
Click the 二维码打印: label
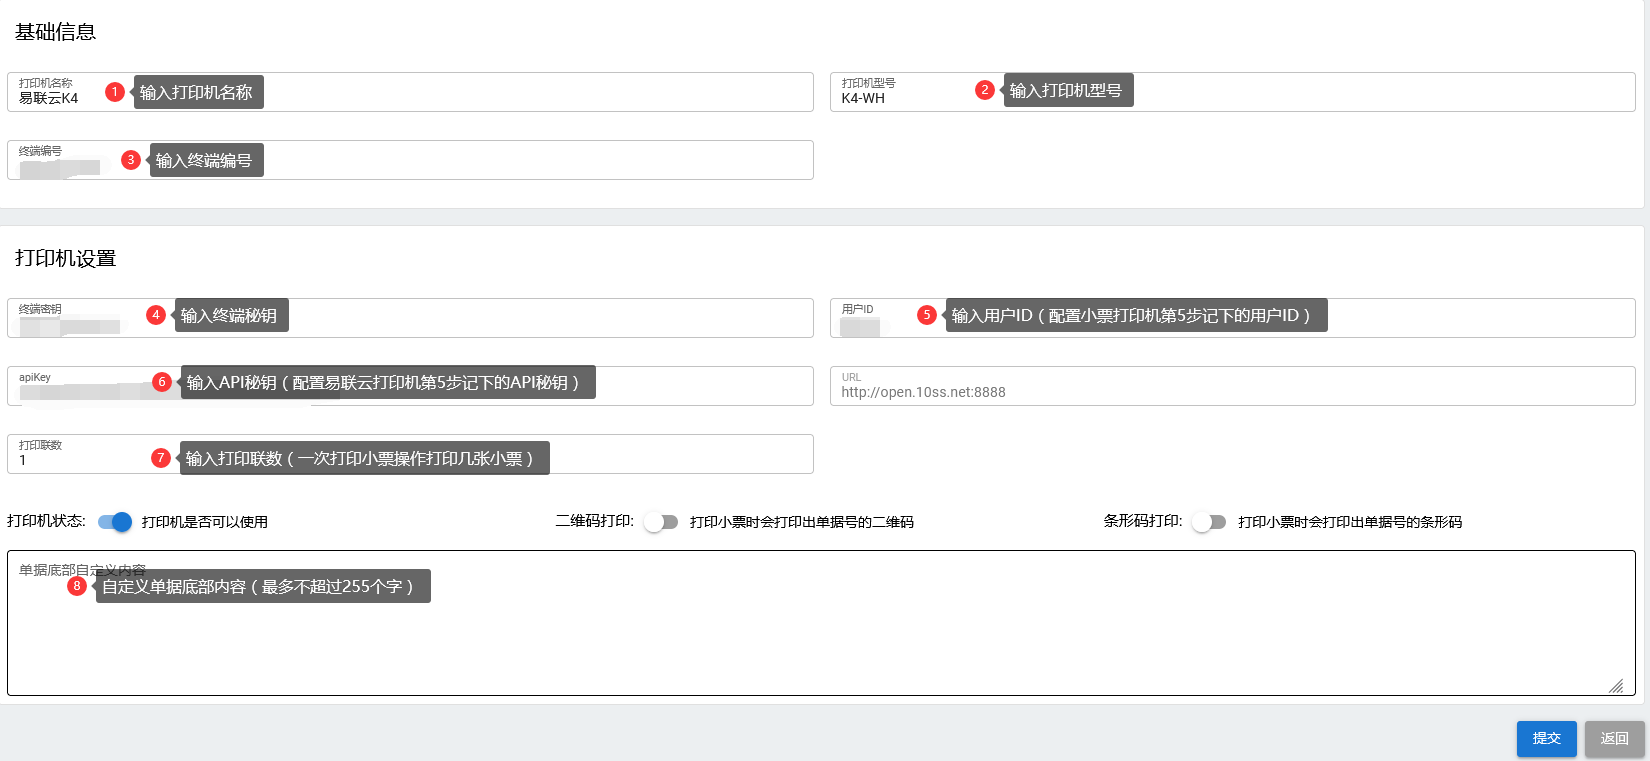click(595, 521)
